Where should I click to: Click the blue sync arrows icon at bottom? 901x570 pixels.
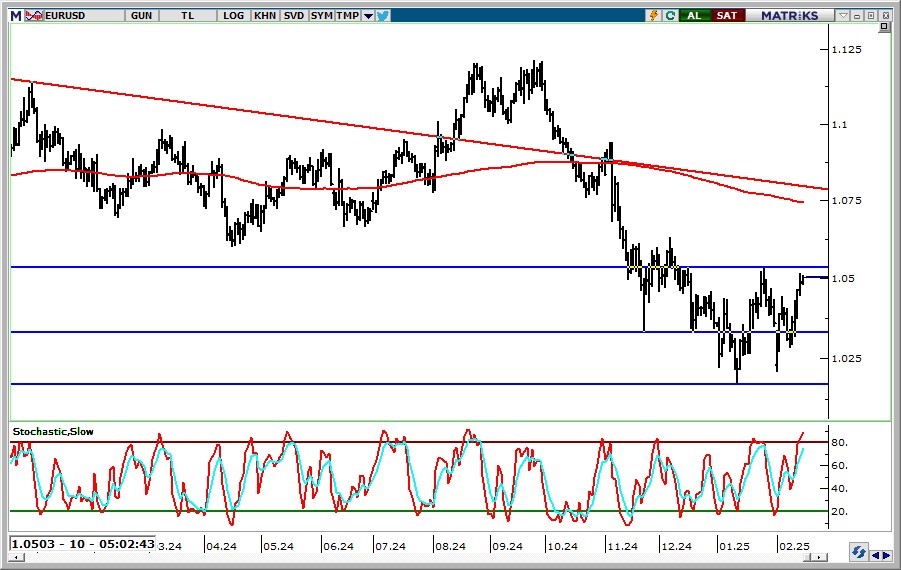coord(858,552)
